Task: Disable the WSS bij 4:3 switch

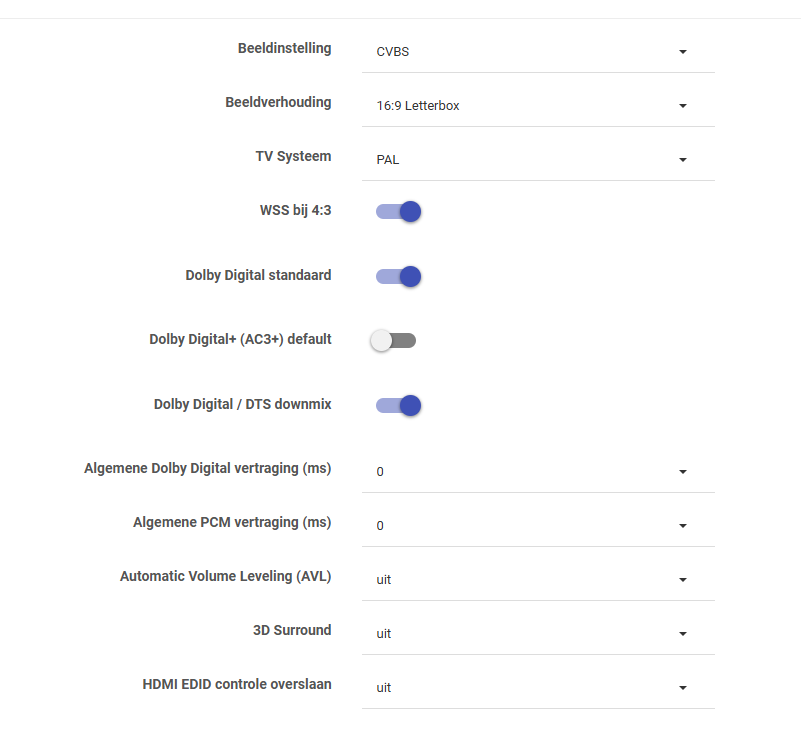Action: 398,212
